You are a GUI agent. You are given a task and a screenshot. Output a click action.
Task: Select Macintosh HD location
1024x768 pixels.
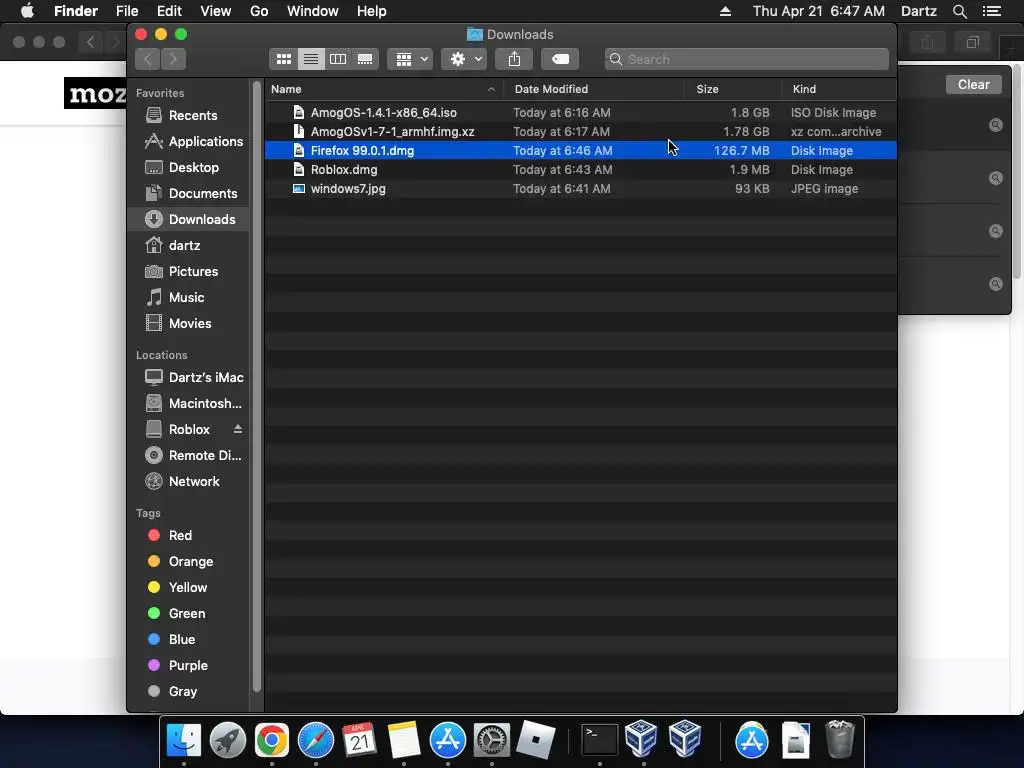pyautogui.click(x=189, y=404)
